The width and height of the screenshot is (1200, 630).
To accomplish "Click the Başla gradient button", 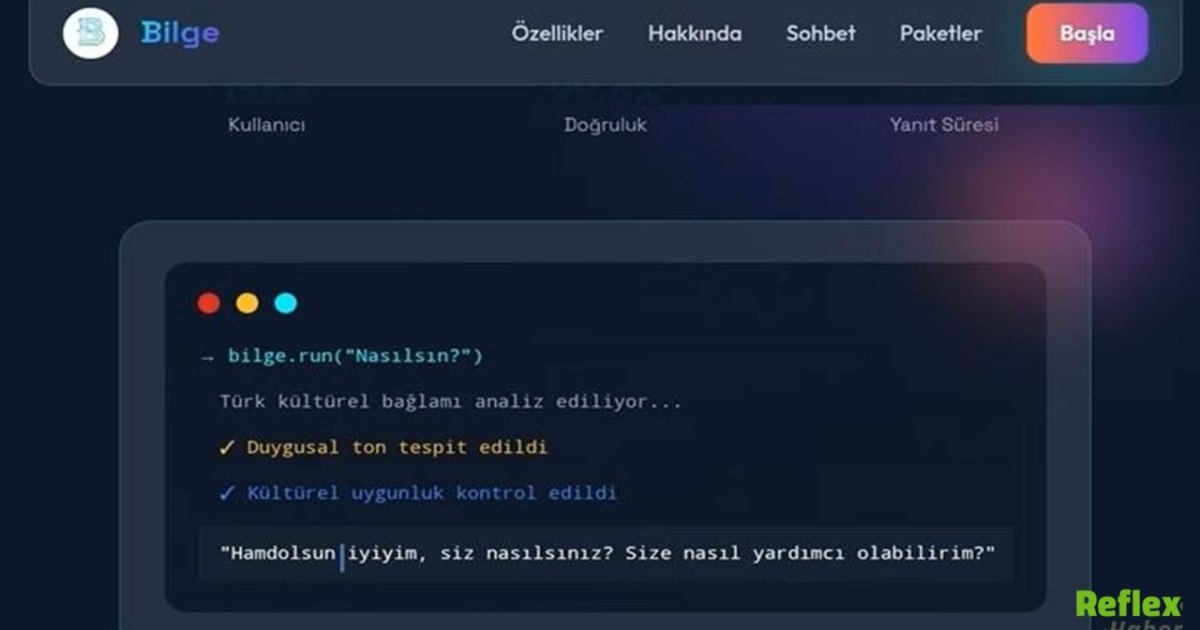I will coord(1087,33).
